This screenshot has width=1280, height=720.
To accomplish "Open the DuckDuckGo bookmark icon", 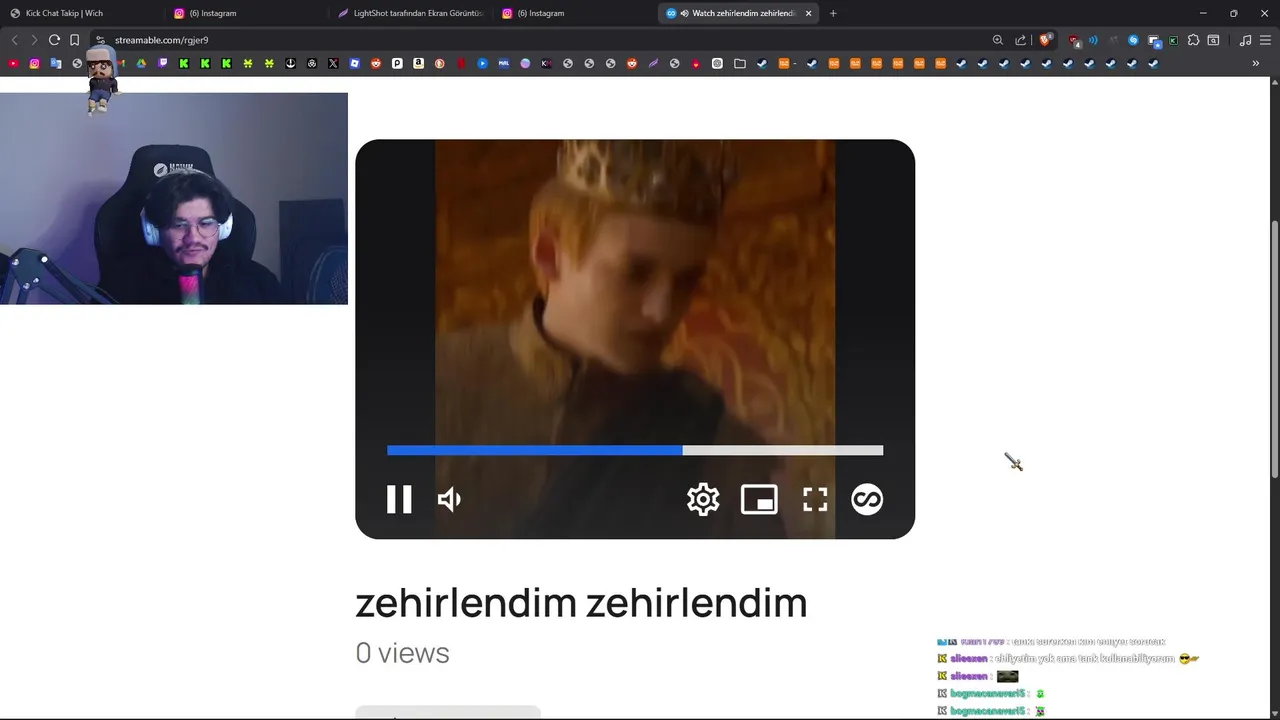I will pos(440,63).
